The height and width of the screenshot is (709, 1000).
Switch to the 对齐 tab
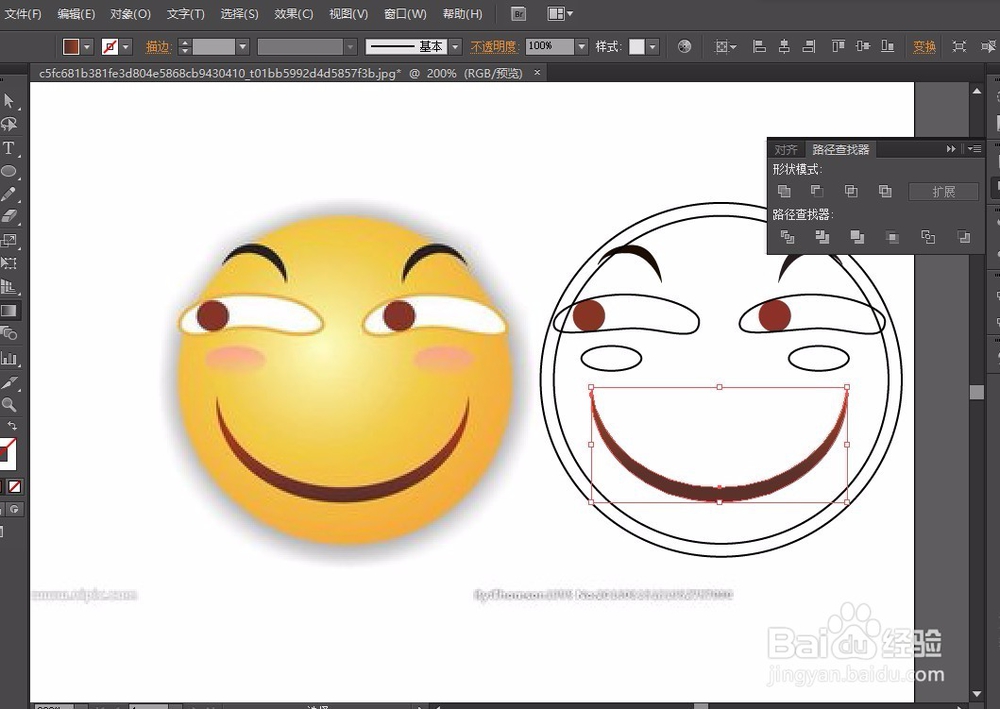pos(786,150)
